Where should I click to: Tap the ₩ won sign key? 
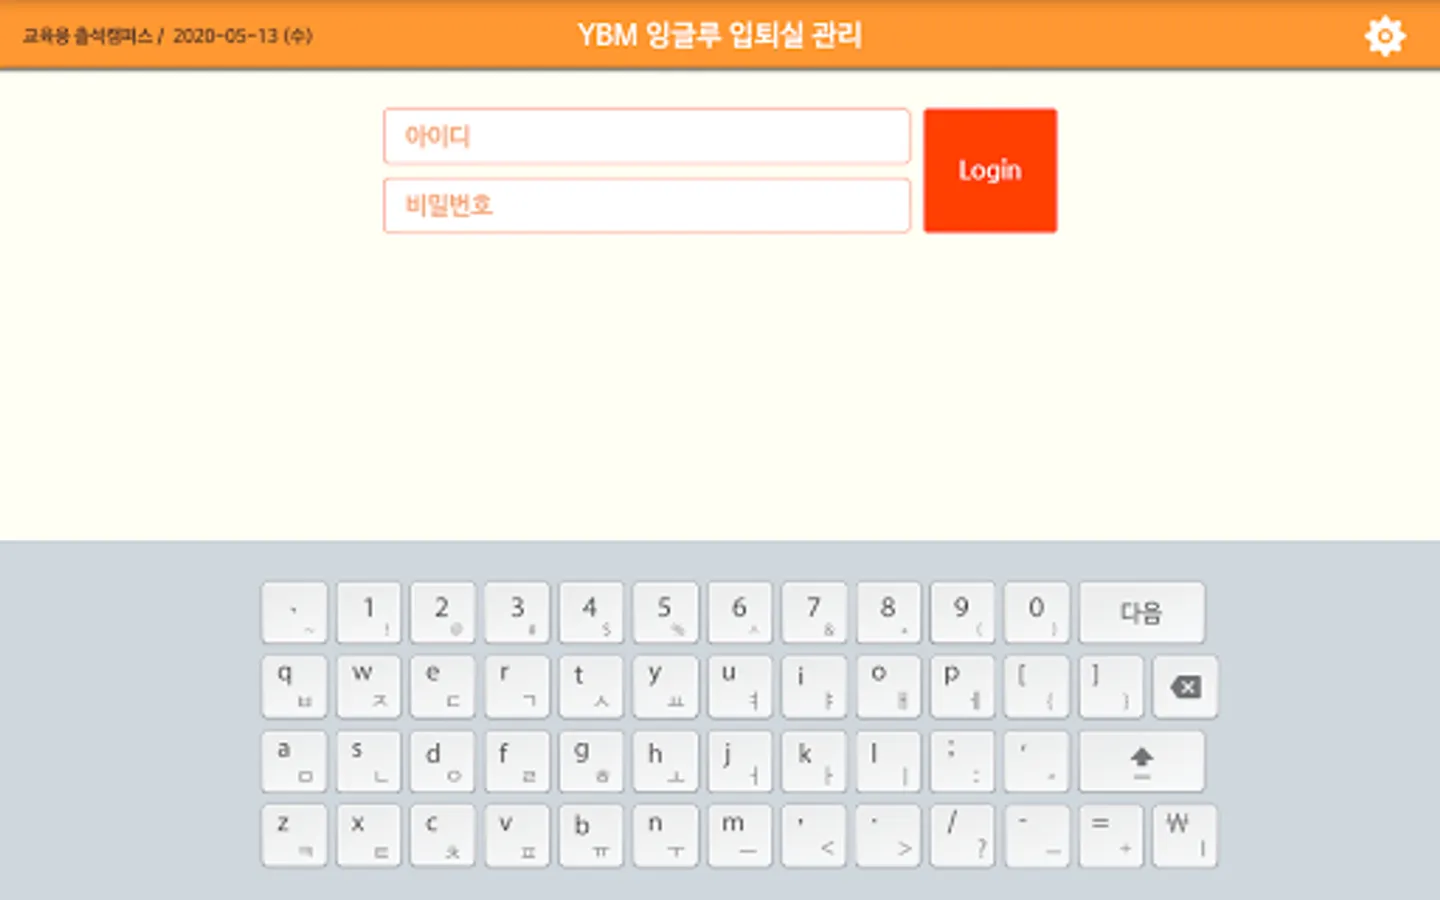click(x=1185, y=836)
